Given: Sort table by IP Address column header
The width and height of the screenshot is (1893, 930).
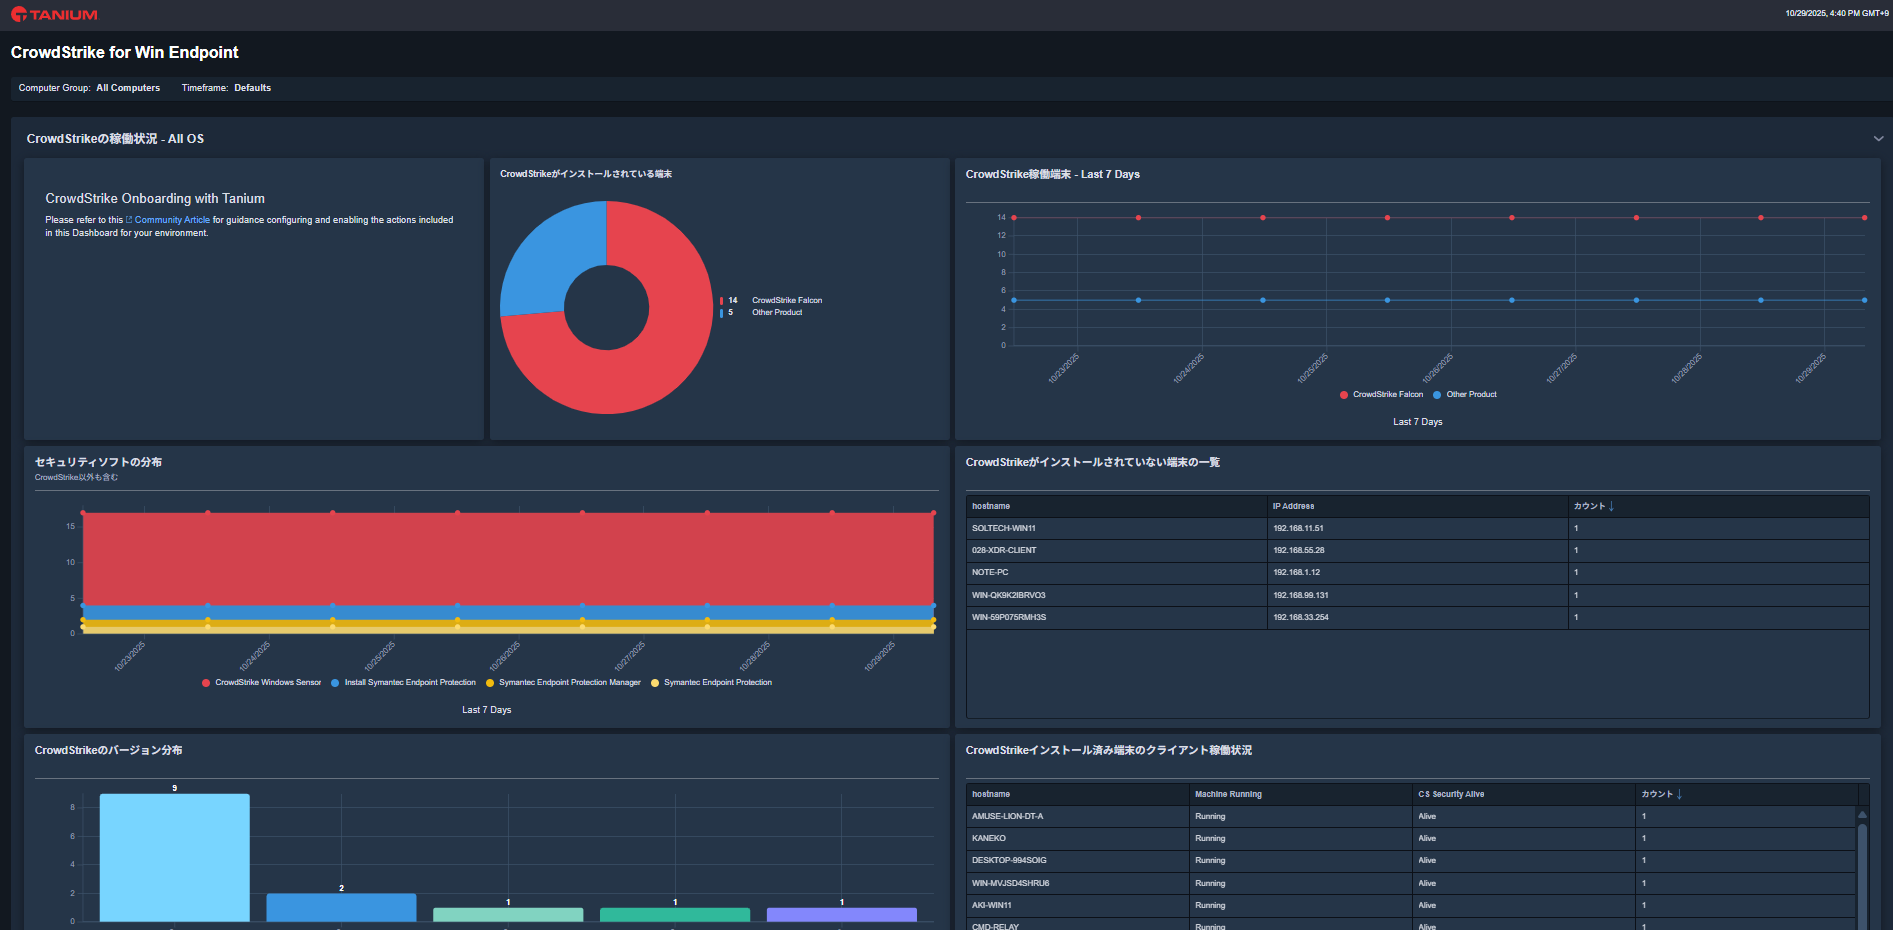Looking at the screenshot, I should click(x=1293, y=506).
